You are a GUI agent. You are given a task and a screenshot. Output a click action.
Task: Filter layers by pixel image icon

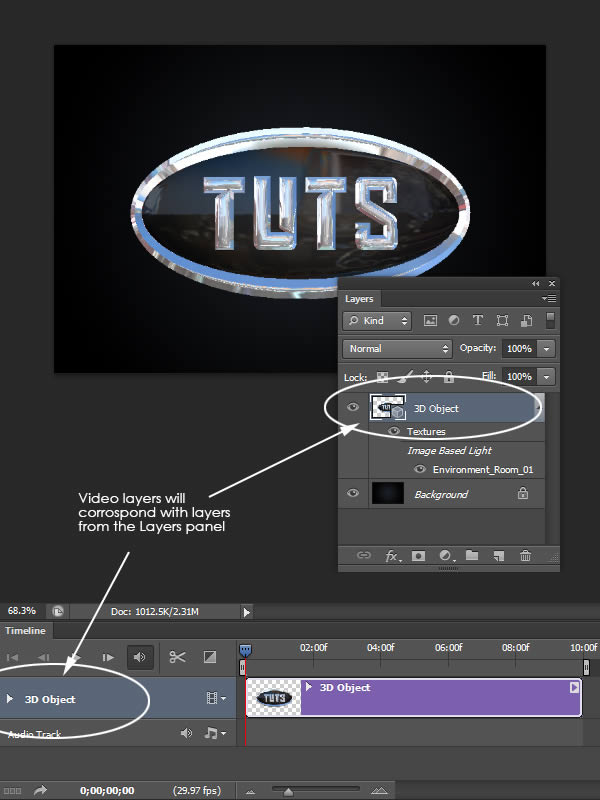pyautogui.click(x=430, y=320)
